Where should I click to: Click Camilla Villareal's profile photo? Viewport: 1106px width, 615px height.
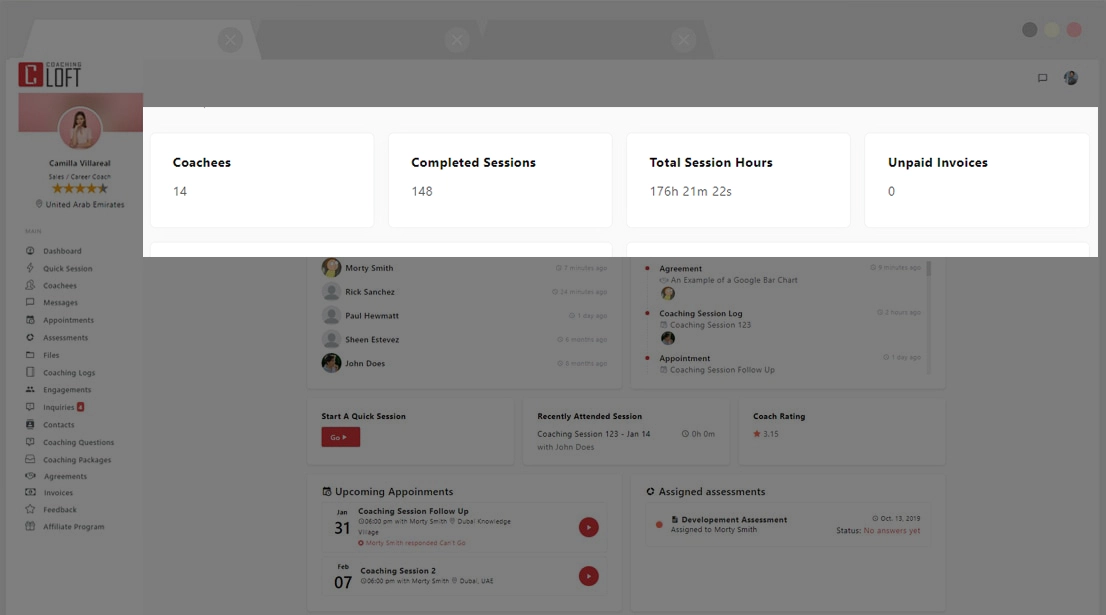coord(80,129)
